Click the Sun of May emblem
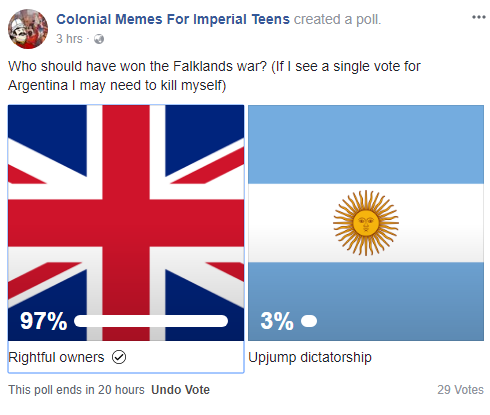 click(366, 223)
